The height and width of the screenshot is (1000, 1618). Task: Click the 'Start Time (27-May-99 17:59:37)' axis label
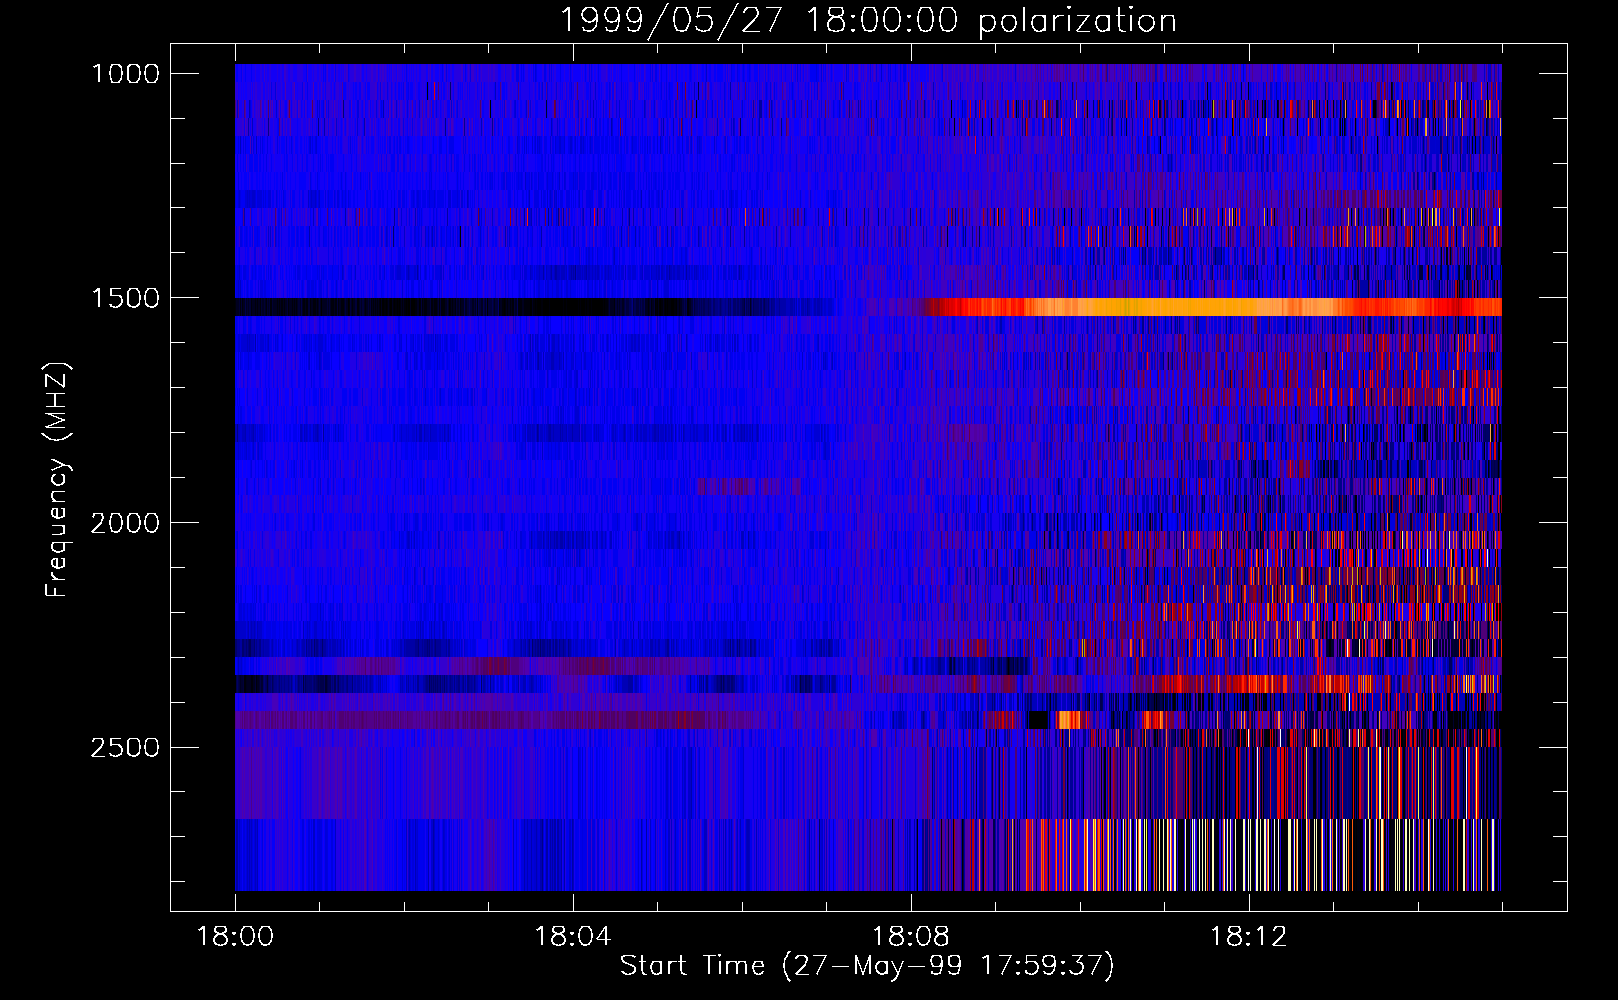[x=867, y=966]
